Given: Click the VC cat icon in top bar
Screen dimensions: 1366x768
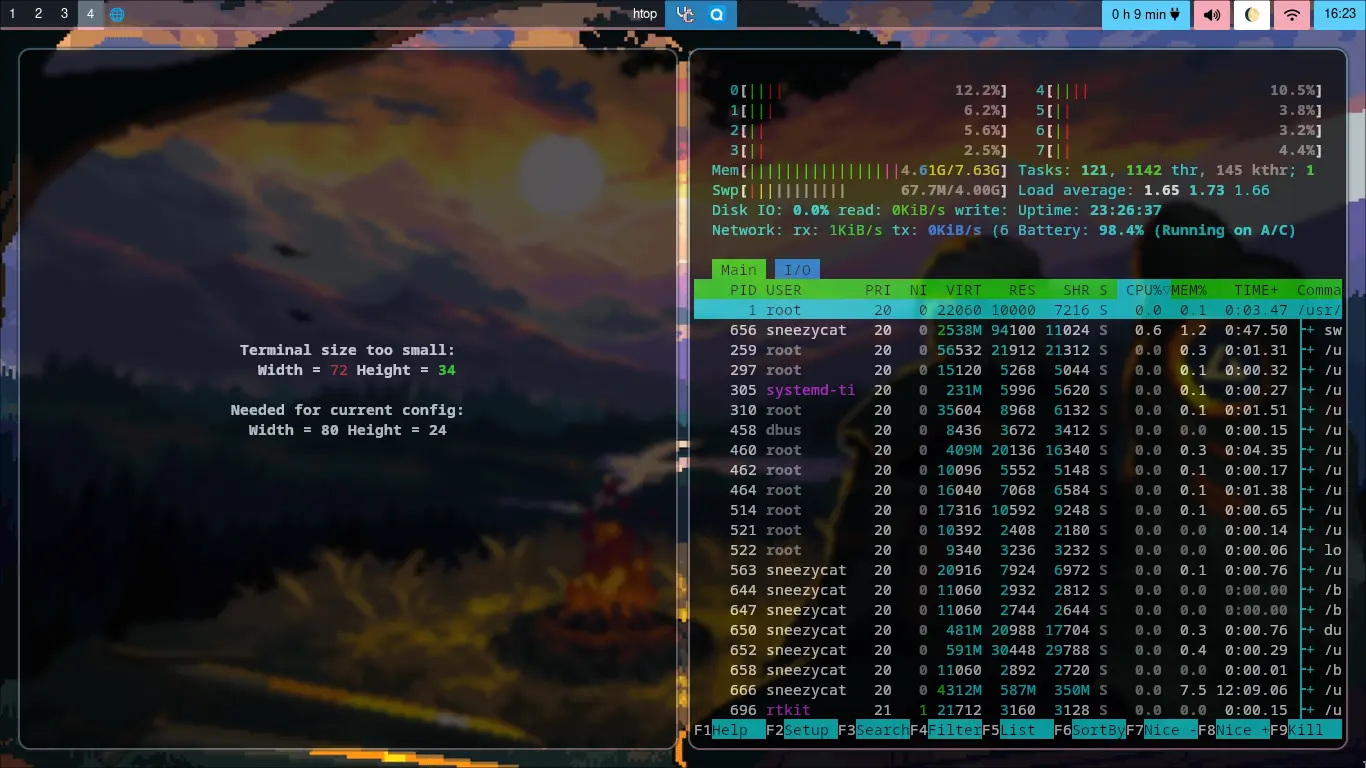Looking at the screenshot, I should pos(685,14).
